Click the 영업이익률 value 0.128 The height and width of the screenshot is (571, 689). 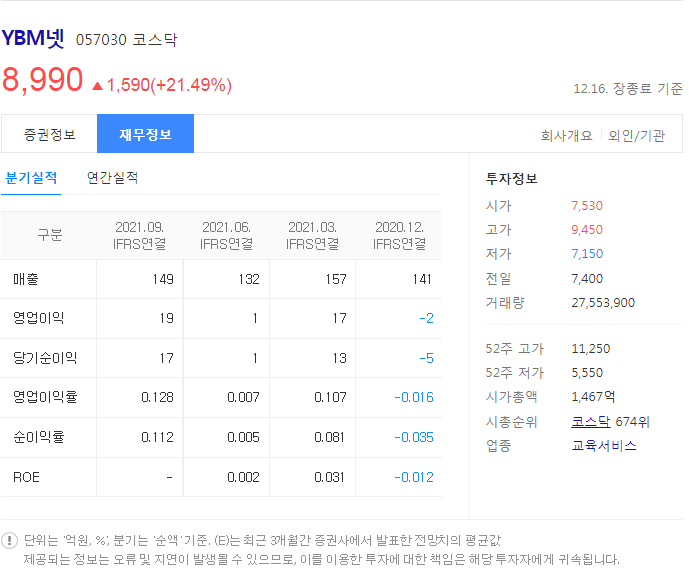pos(157,397)
